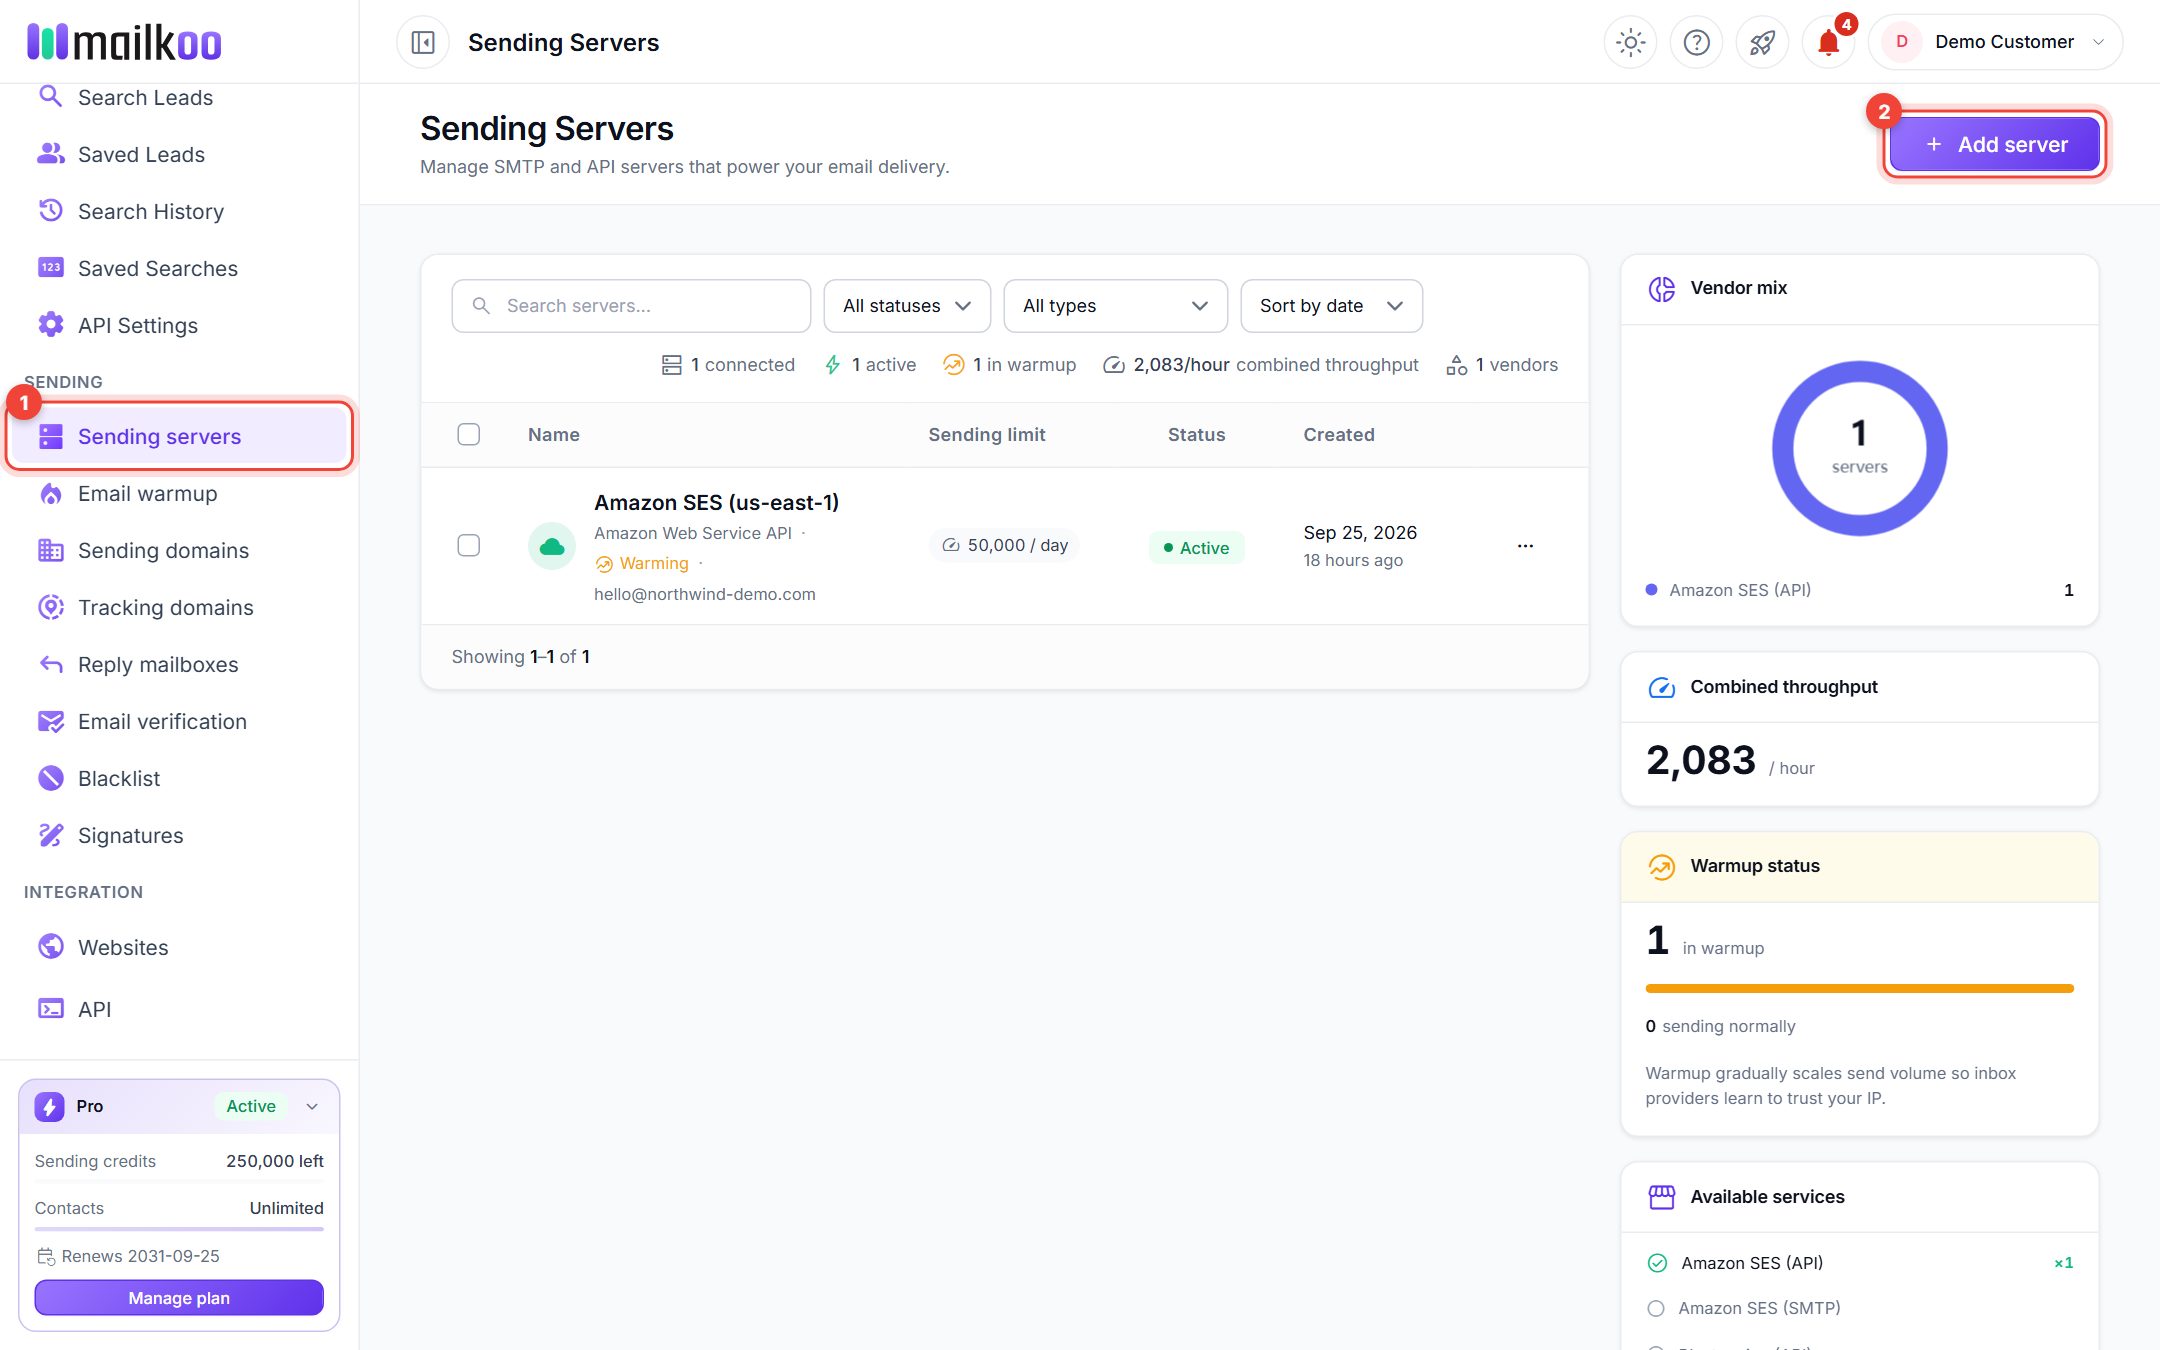Click the 1 connected server icon

[x=672, y=365]
